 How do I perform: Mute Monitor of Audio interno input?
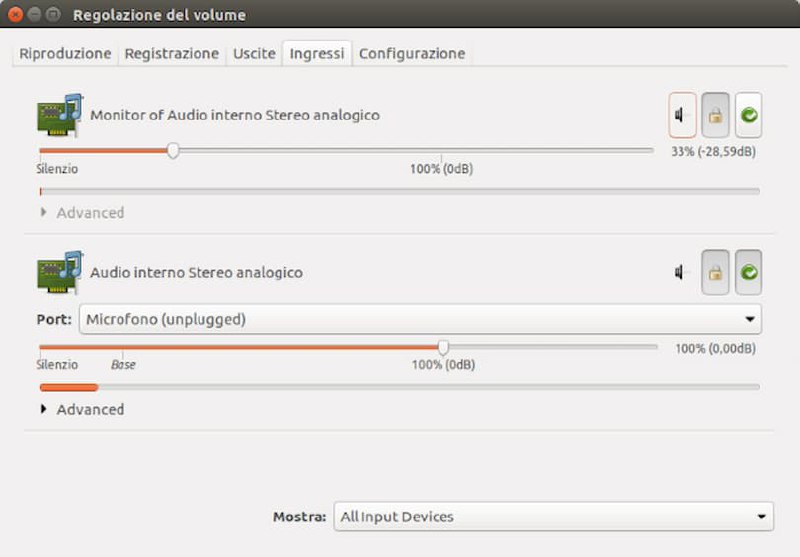coord(682,115)
